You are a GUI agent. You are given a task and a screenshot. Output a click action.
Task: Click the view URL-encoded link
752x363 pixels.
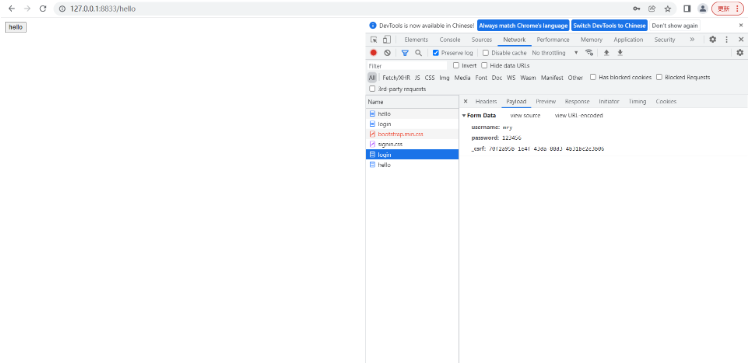(579, 116)
